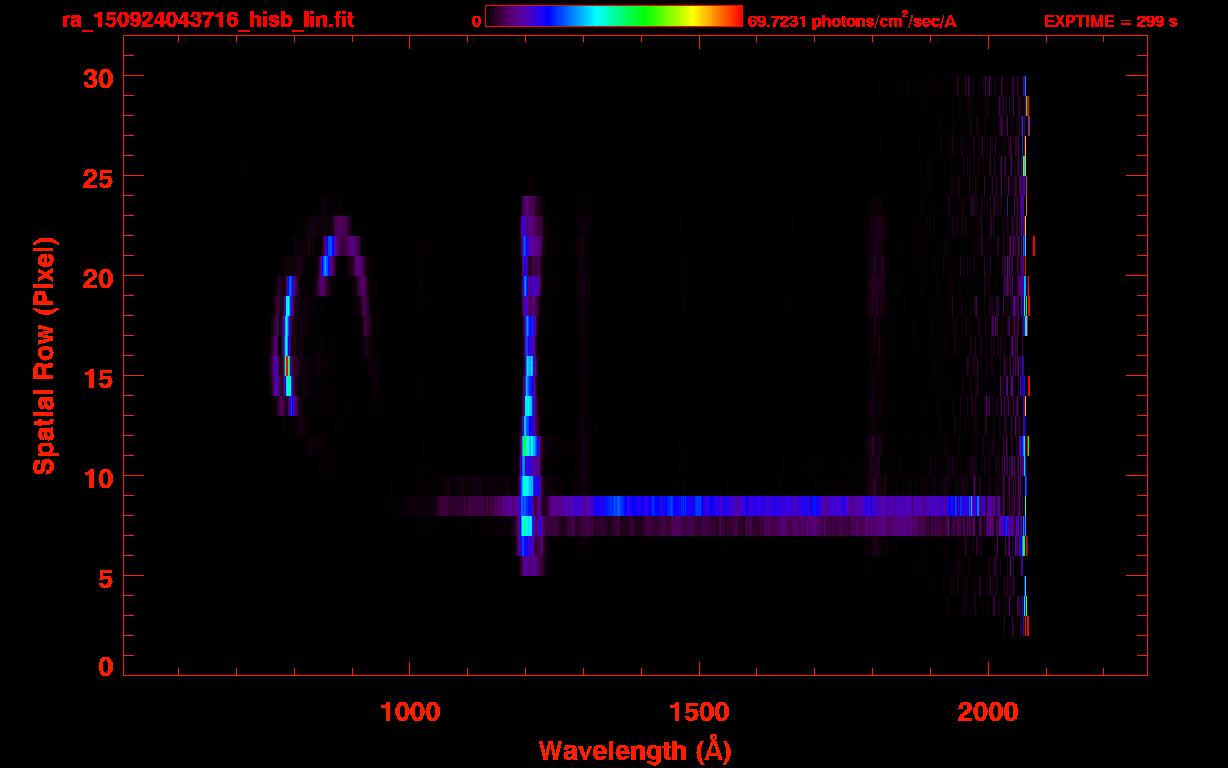Image resolution: width=1228 pixels, height=768 pixels.
Task: Click the 1000 wavelength tick label
Action: click(x=409, y=712)
